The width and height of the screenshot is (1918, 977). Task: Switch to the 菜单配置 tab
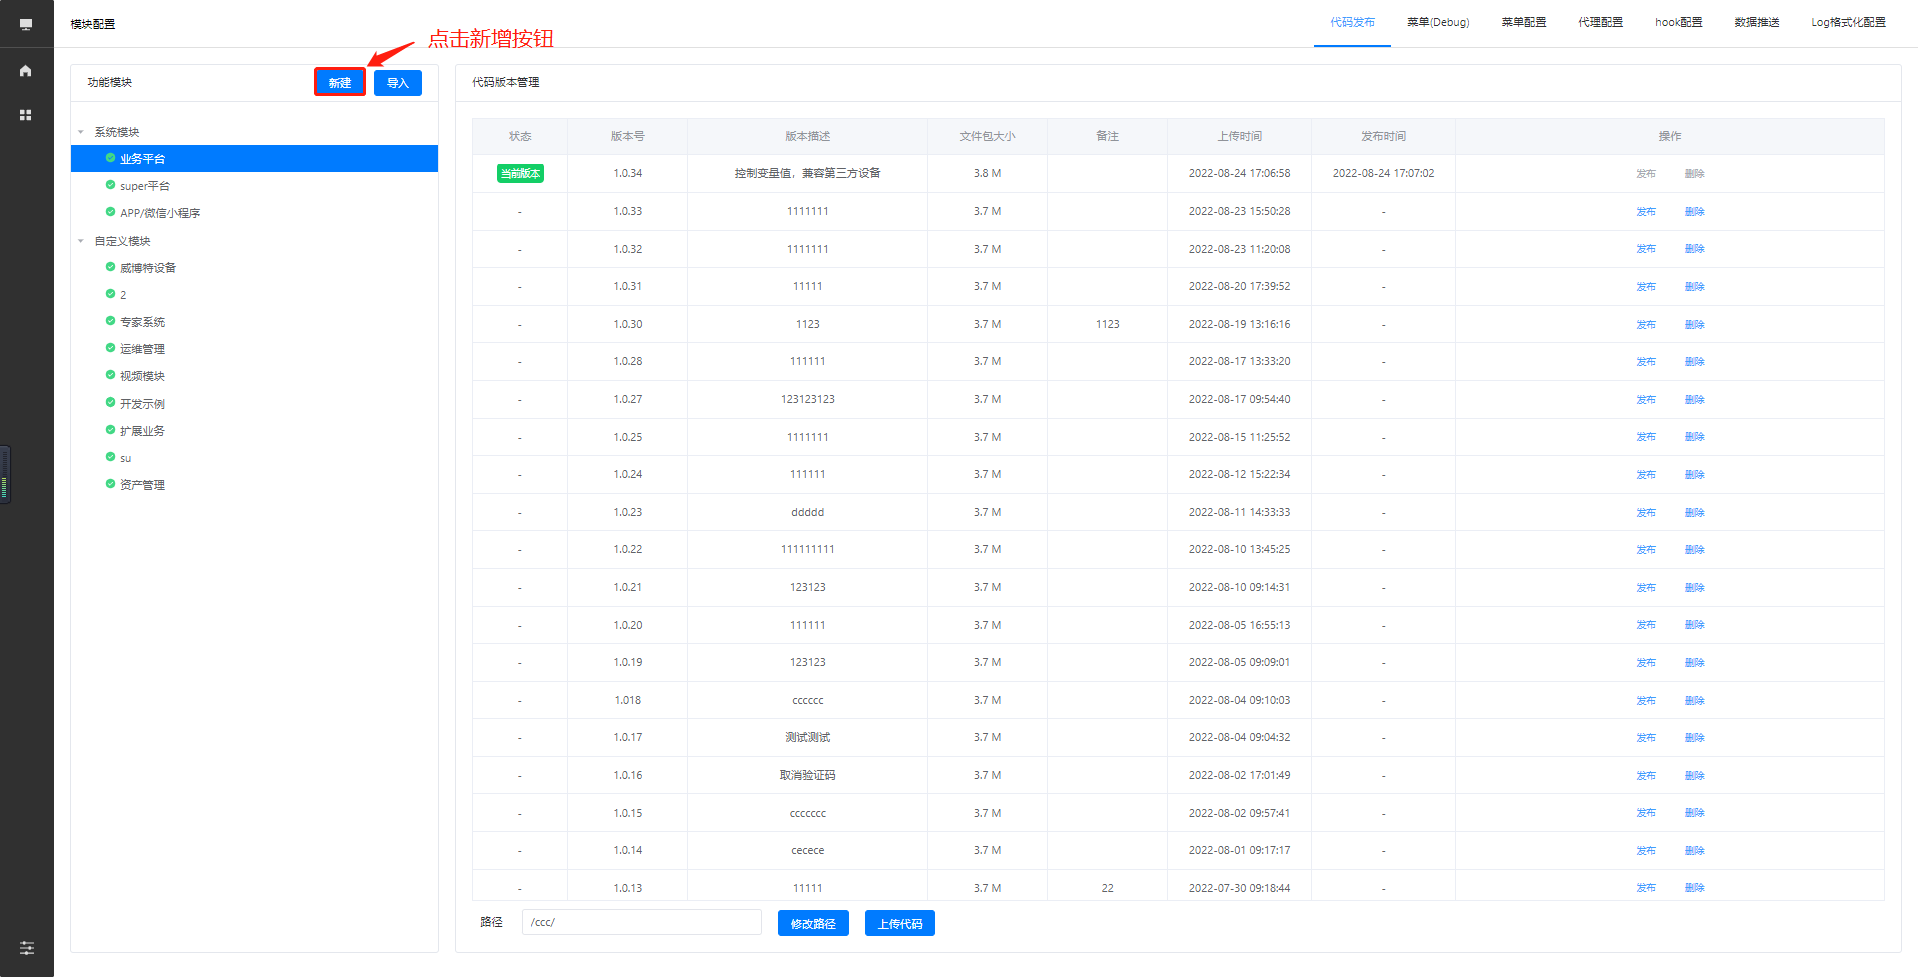point(1523,22)
